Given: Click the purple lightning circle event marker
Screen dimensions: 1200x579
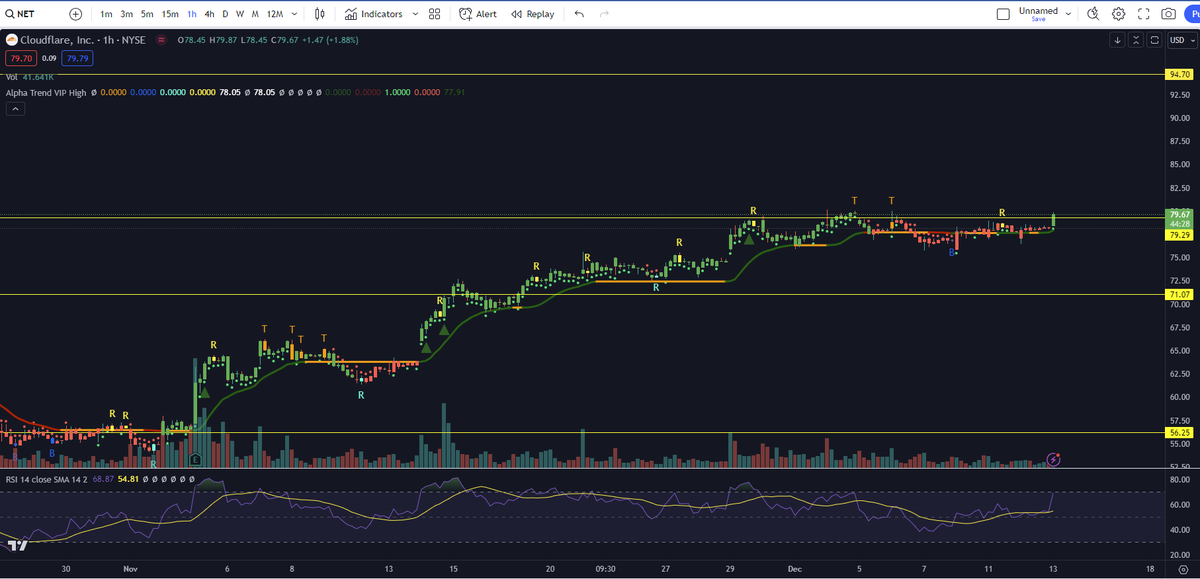Looking at the screenshot, I should pyautogui.click(x=1053, y=459).
